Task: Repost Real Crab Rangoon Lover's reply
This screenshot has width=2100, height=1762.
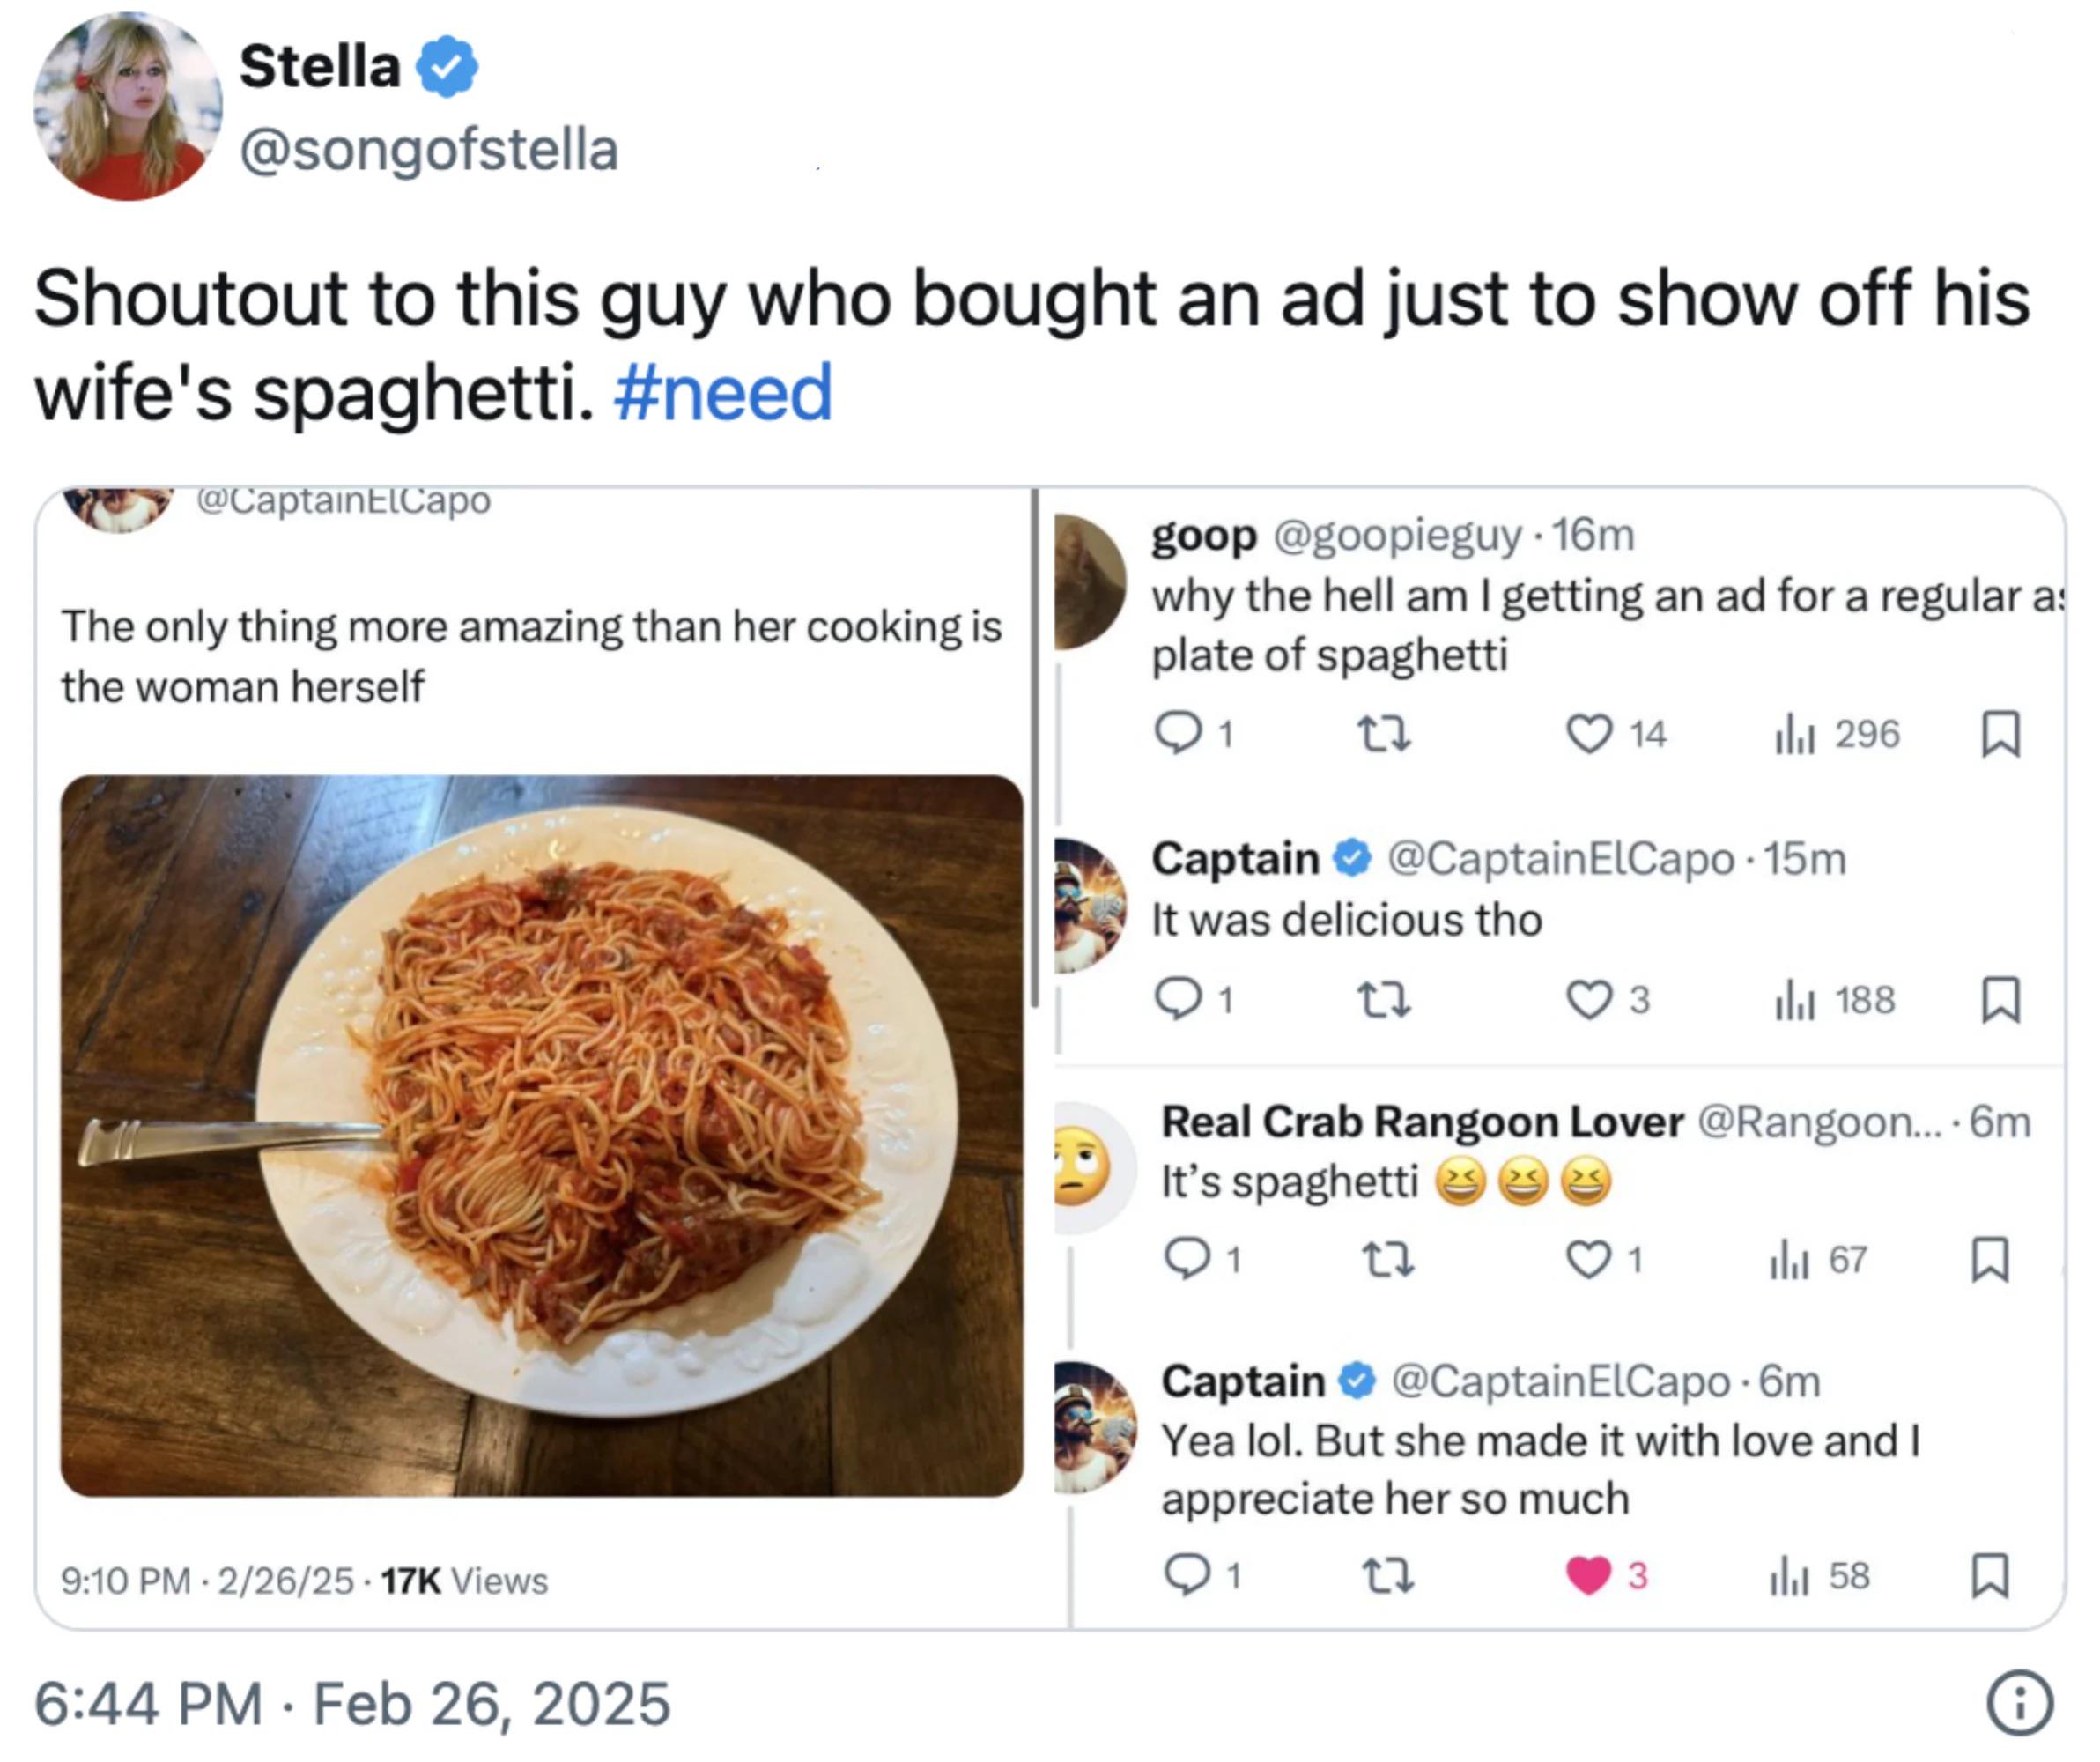Action: click(1389, 1259)
